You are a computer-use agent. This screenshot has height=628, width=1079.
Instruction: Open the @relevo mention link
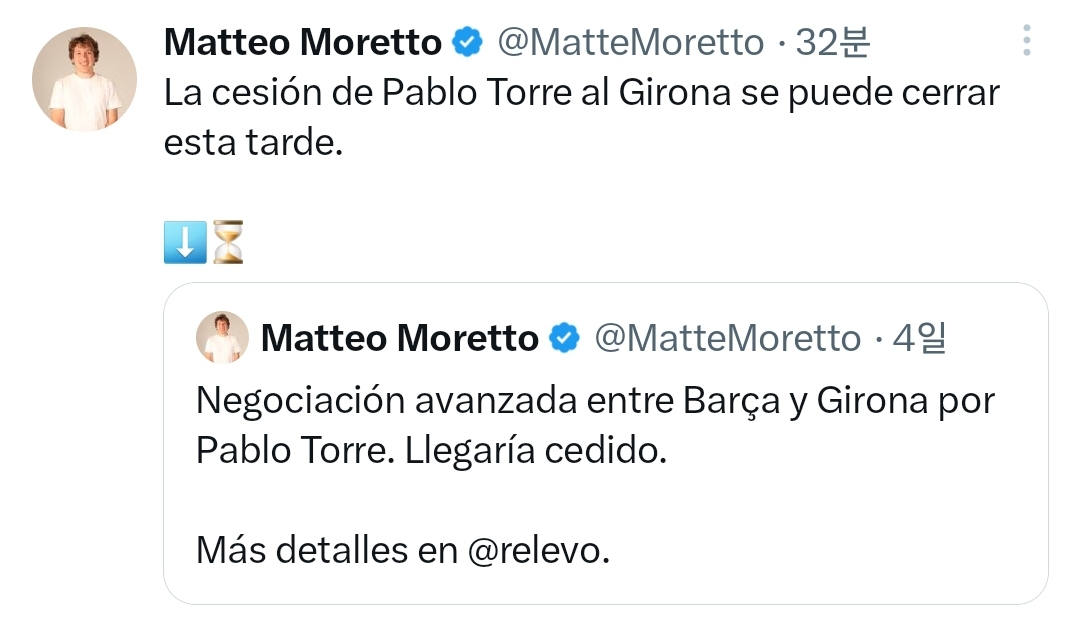point(539,550)
